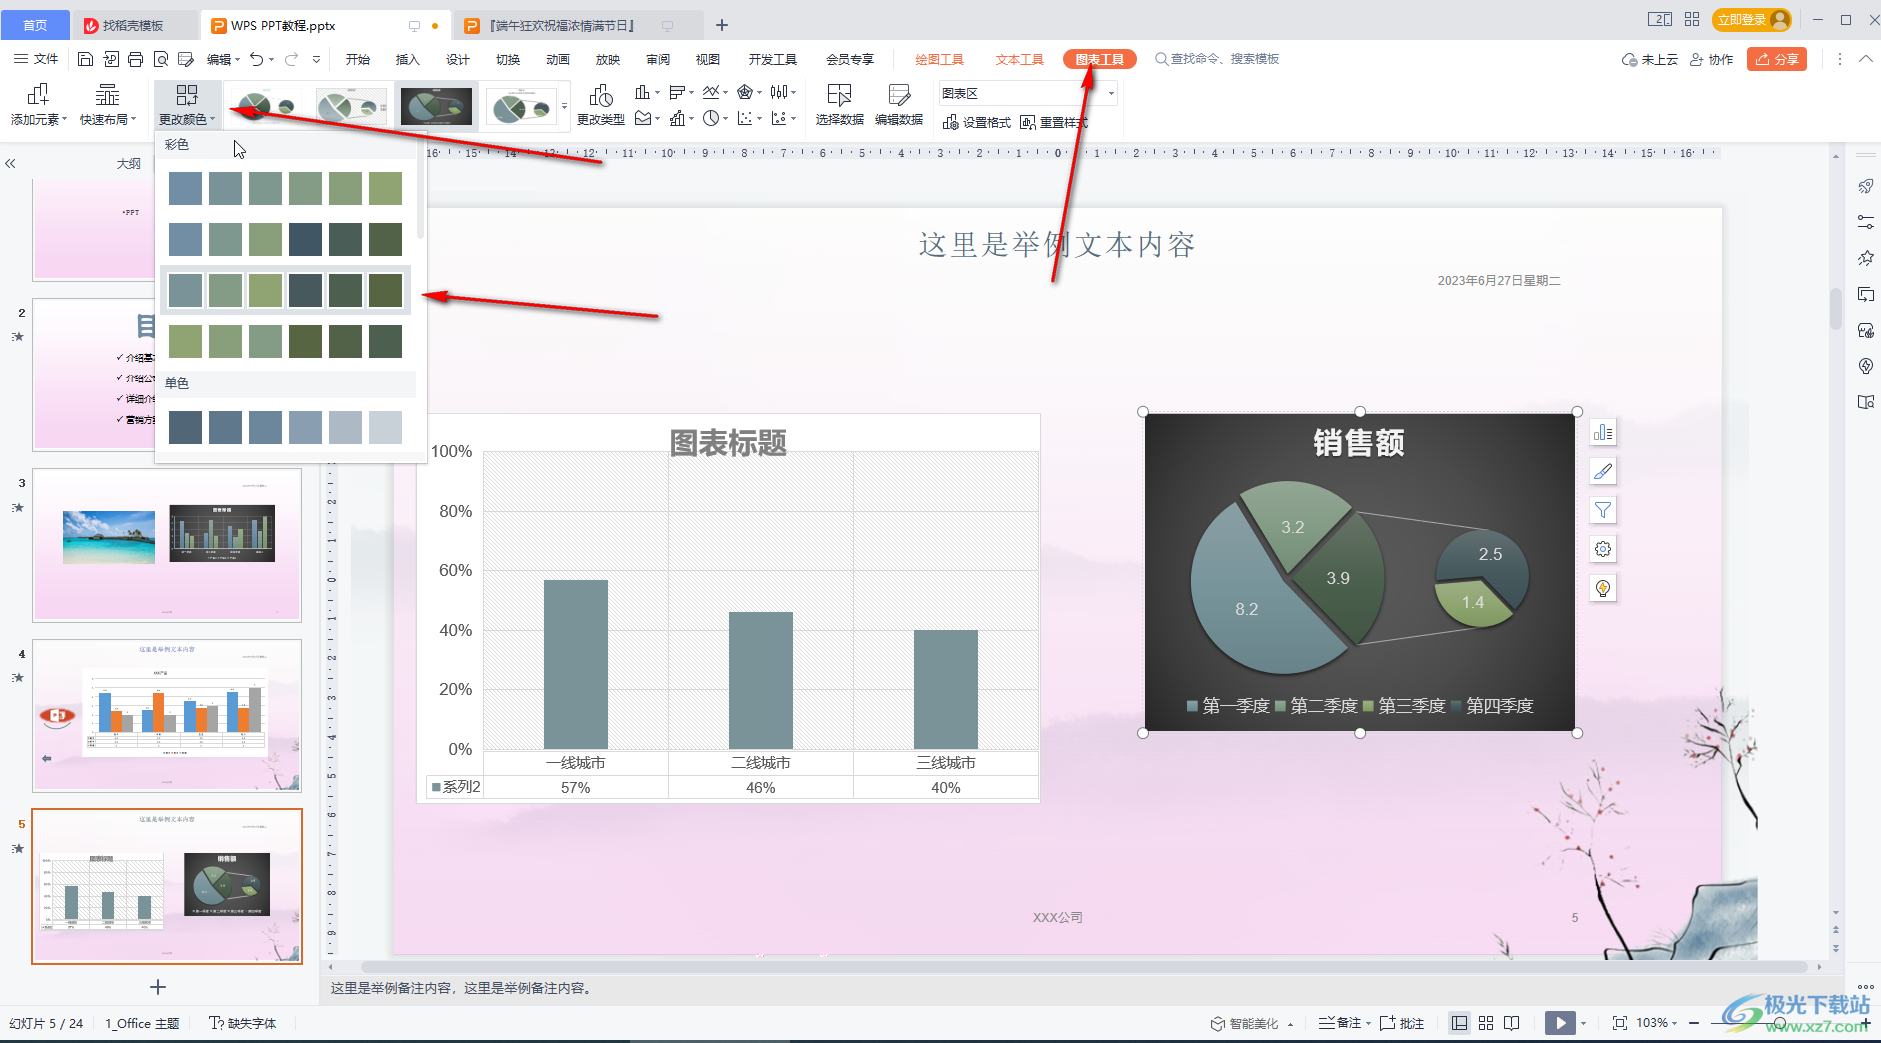Open chart settings gear button beside chart

(1603, 549)
